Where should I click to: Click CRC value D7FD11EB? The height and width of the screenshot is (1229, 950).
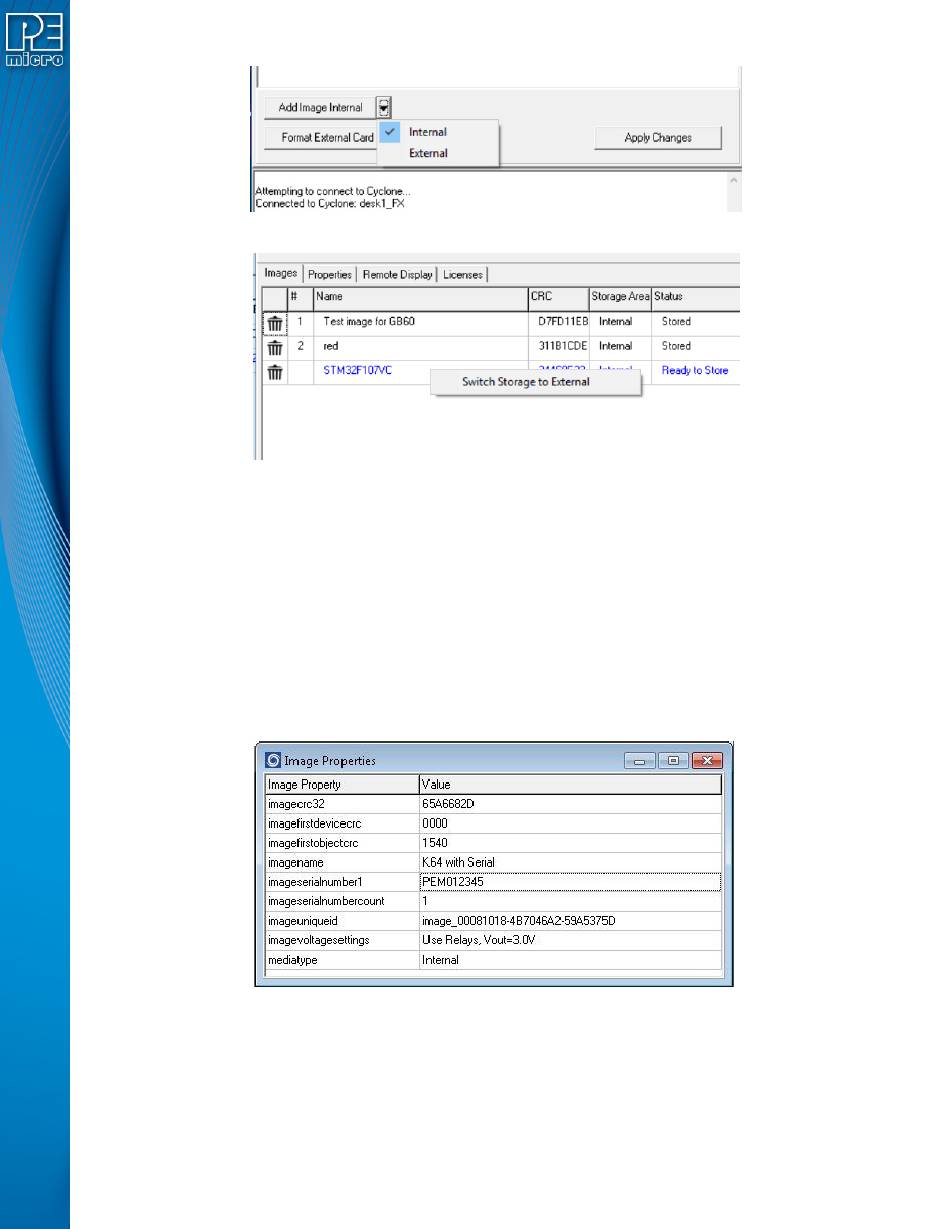tap(563, 322)
